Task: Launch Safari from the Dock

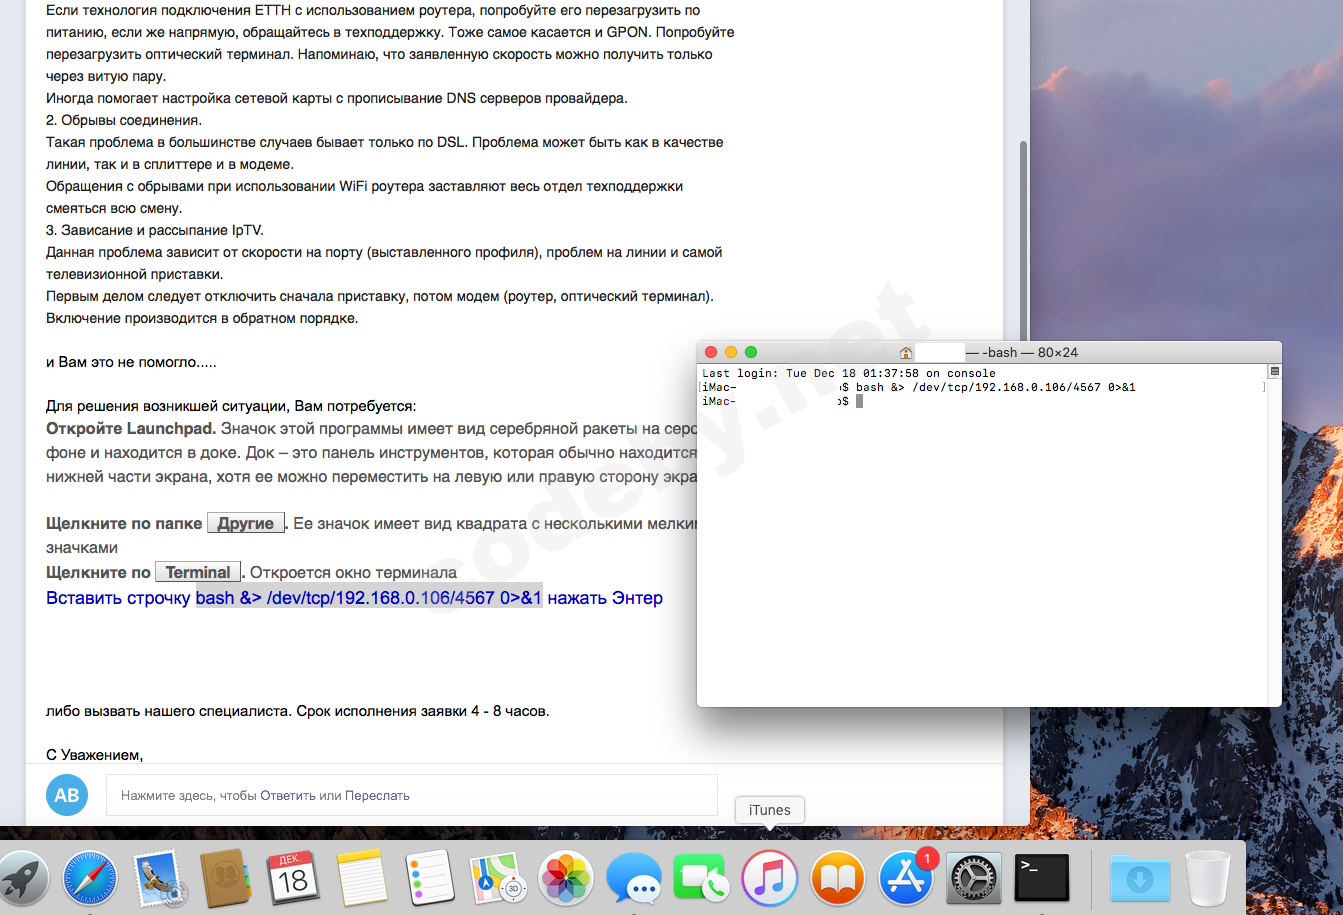Action: click(90, 879)
